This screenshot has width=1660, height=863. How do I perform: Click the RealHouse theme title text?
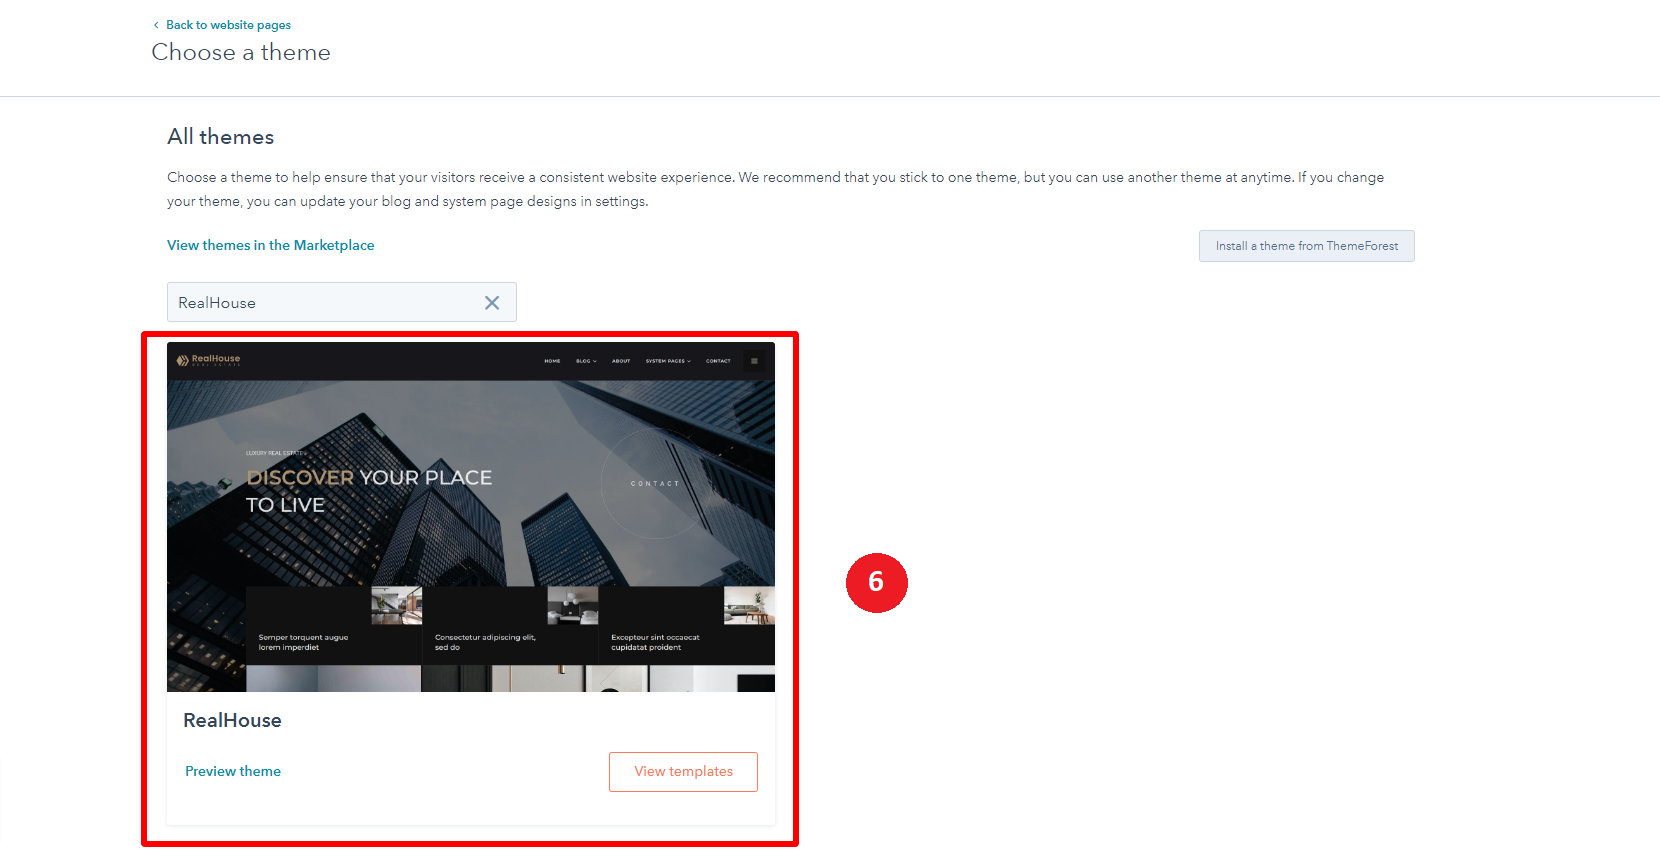[232, 720]
